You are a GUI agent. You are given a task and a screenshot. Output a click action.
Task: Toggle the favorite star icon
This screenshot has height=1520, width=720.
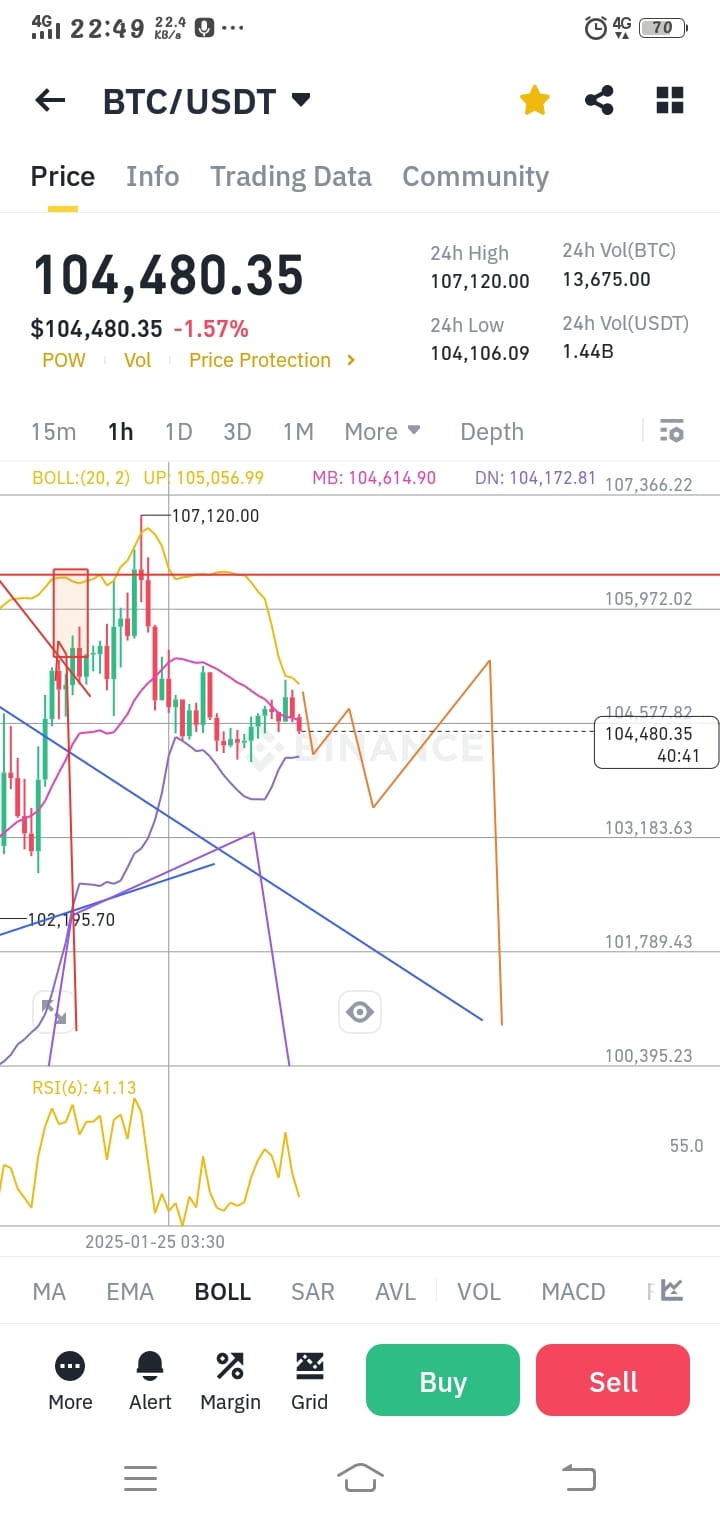click(x=534, y=100)
